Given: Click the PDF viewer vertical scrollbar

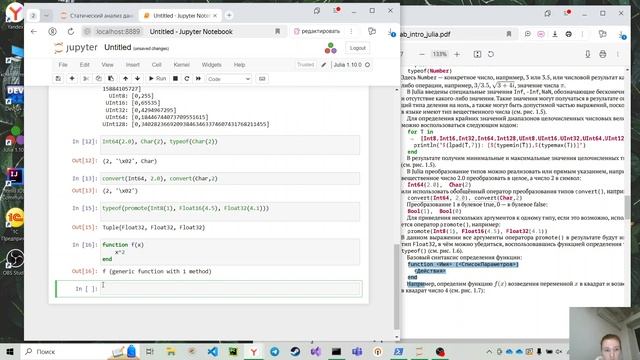Looking at the screenshot, I should pos(627,207).
